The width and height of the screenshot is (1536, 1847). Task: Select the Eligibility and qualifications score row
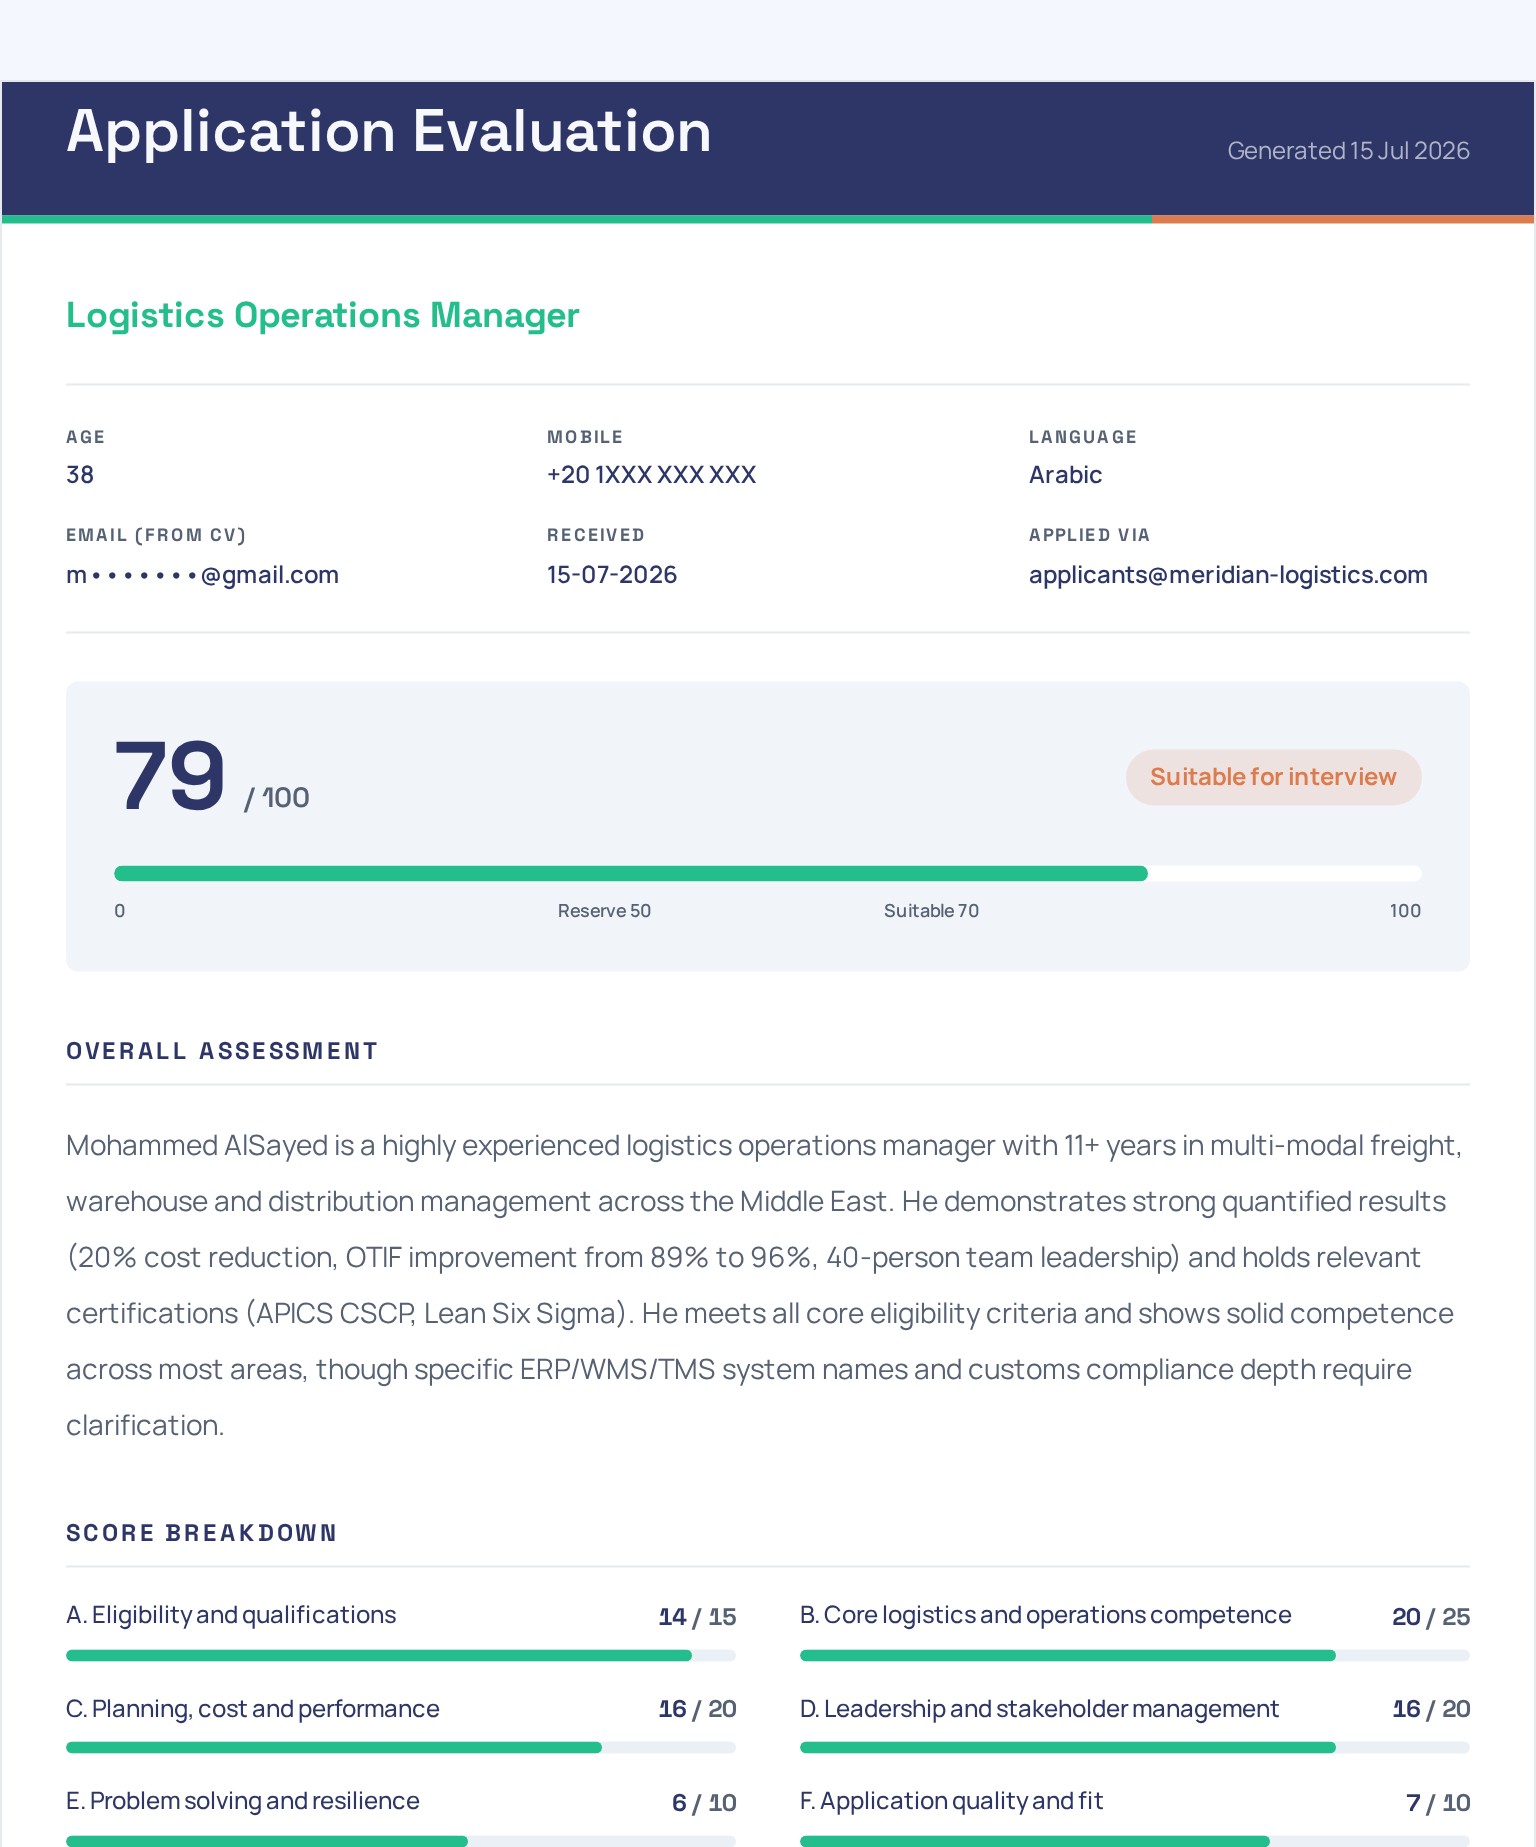click(x=401, y=1634)
